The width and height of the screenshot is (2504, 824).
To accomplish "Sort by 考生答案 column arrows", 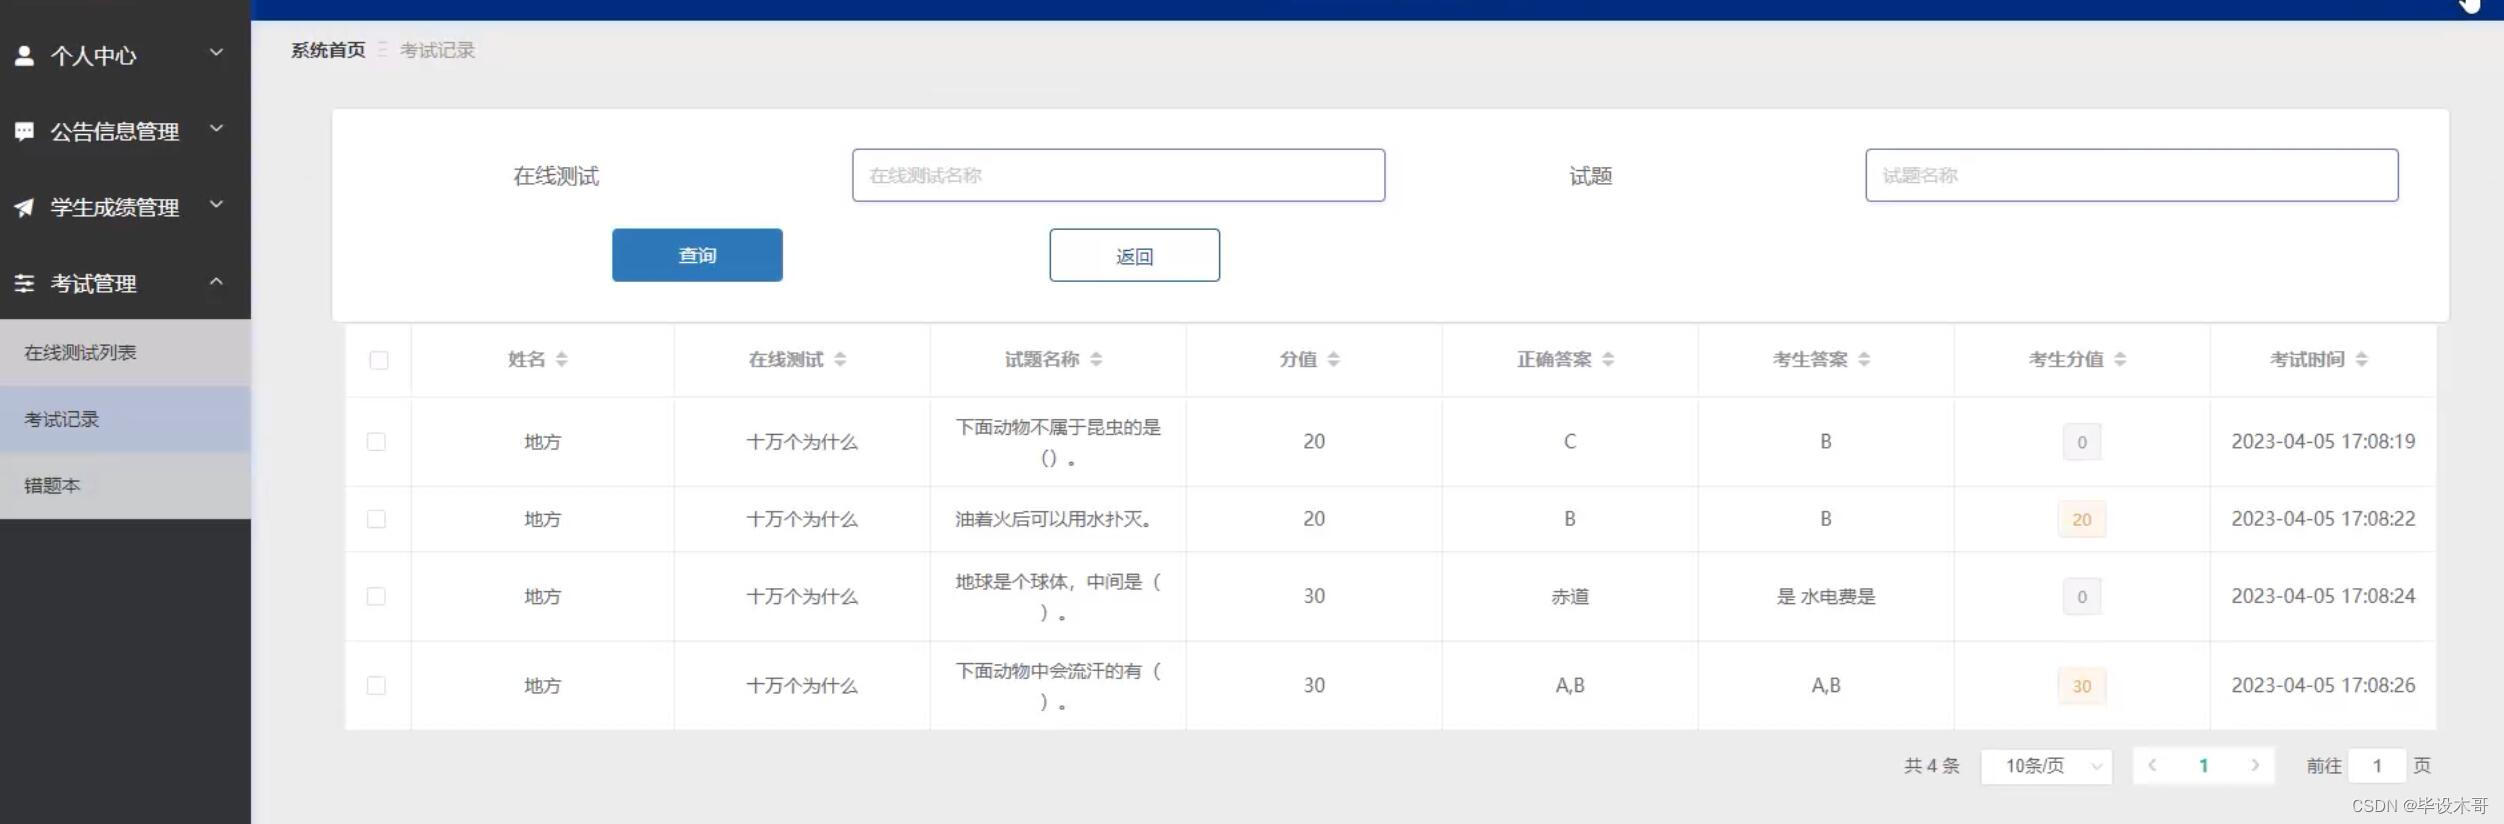I will coord(1864,360).
